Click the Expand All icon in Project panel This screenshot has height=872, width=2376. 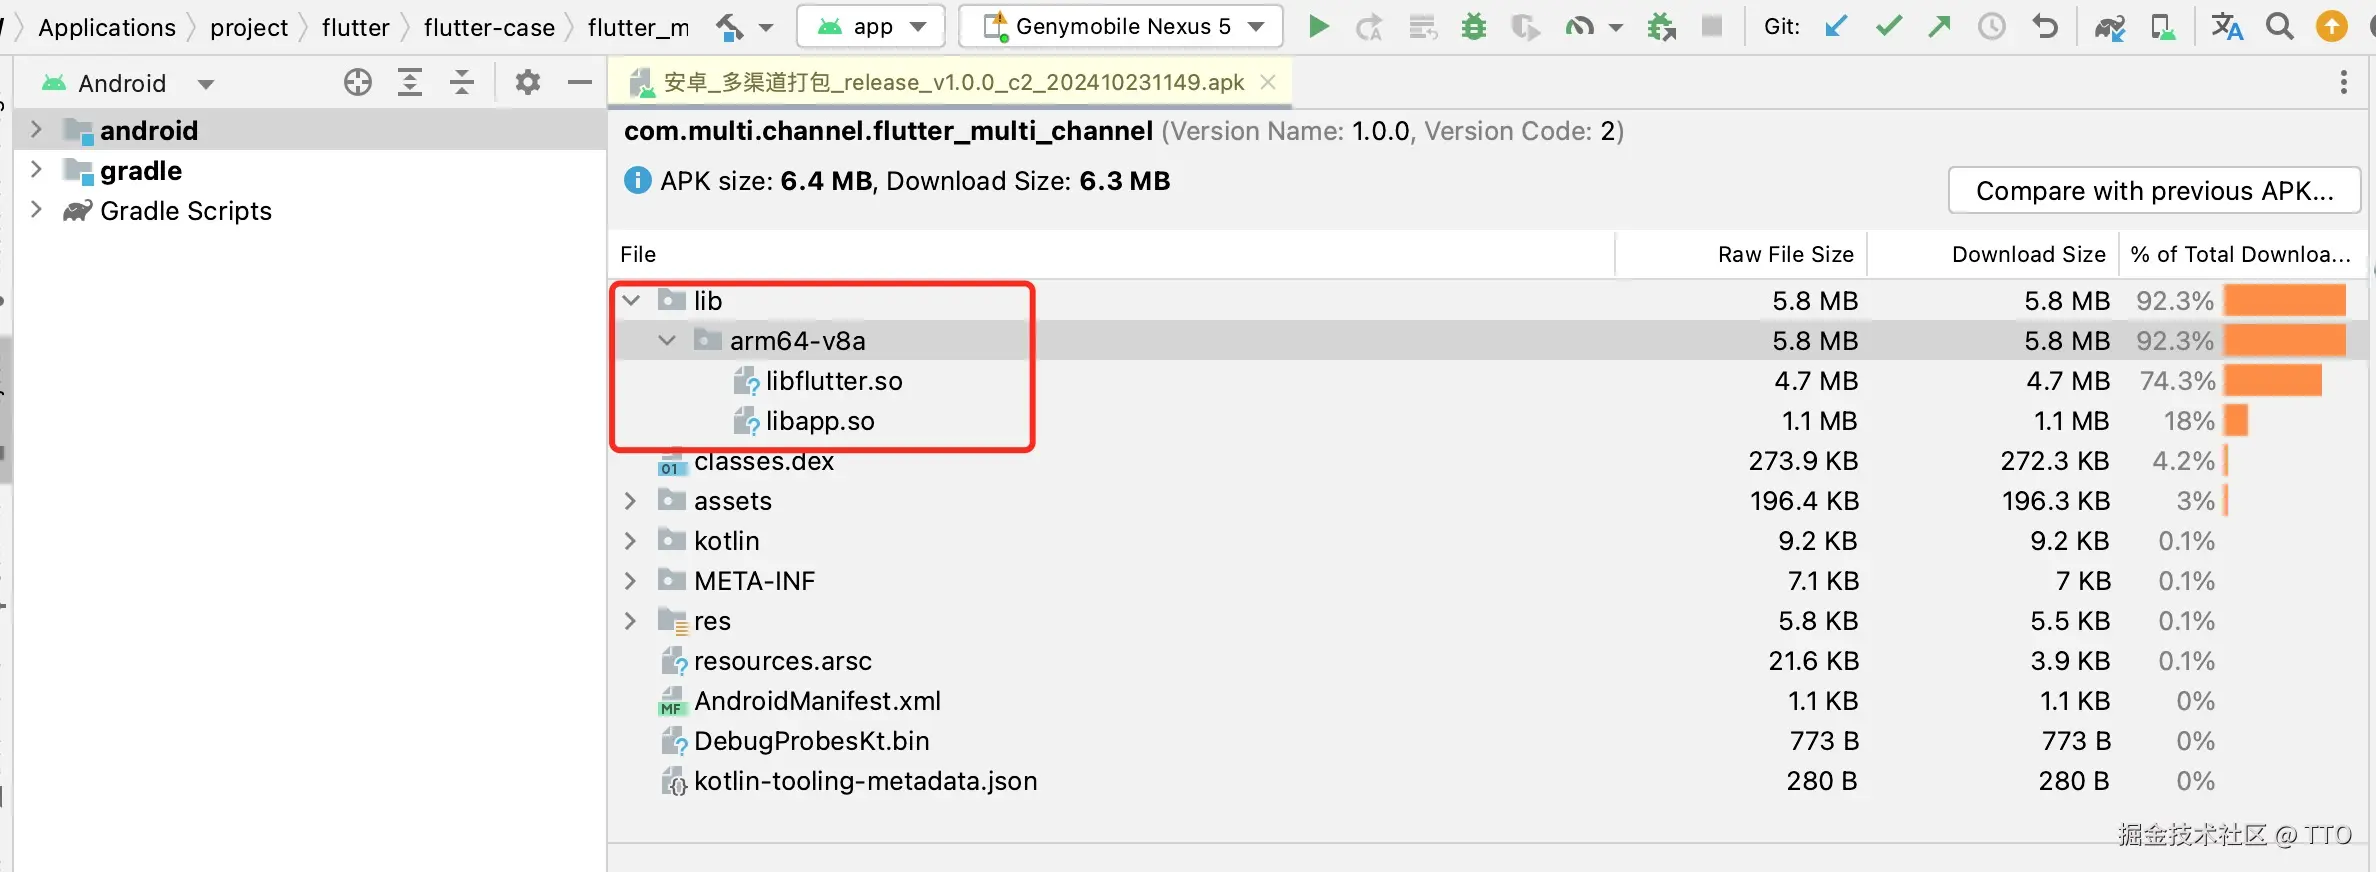point(410,82)
